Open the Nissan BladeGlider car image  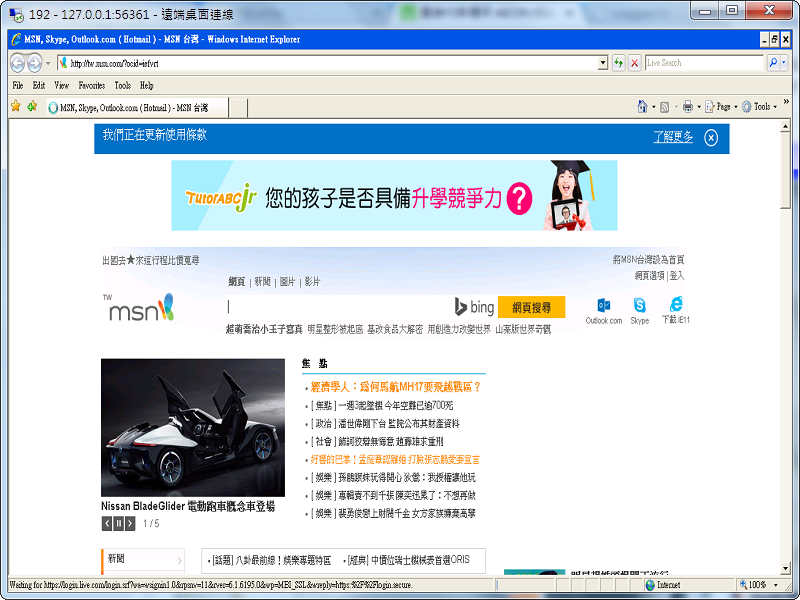(193, 428)
